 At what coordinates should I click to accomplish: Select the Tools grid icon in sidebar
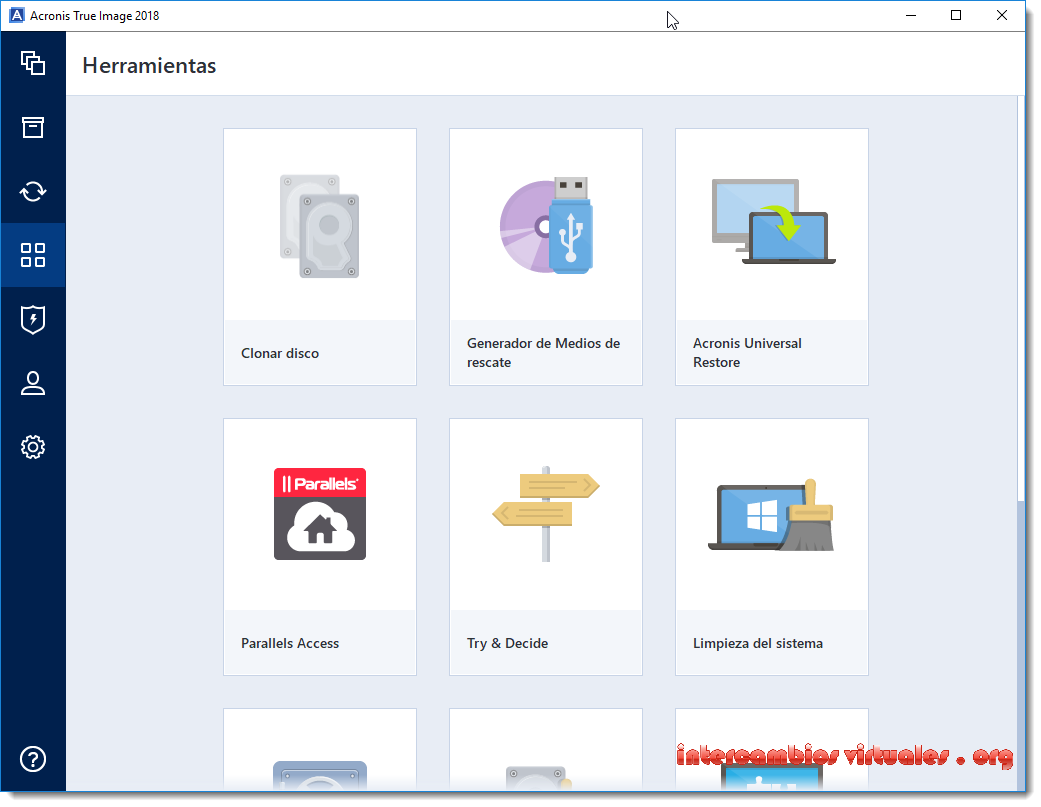(x=33, y=255)
